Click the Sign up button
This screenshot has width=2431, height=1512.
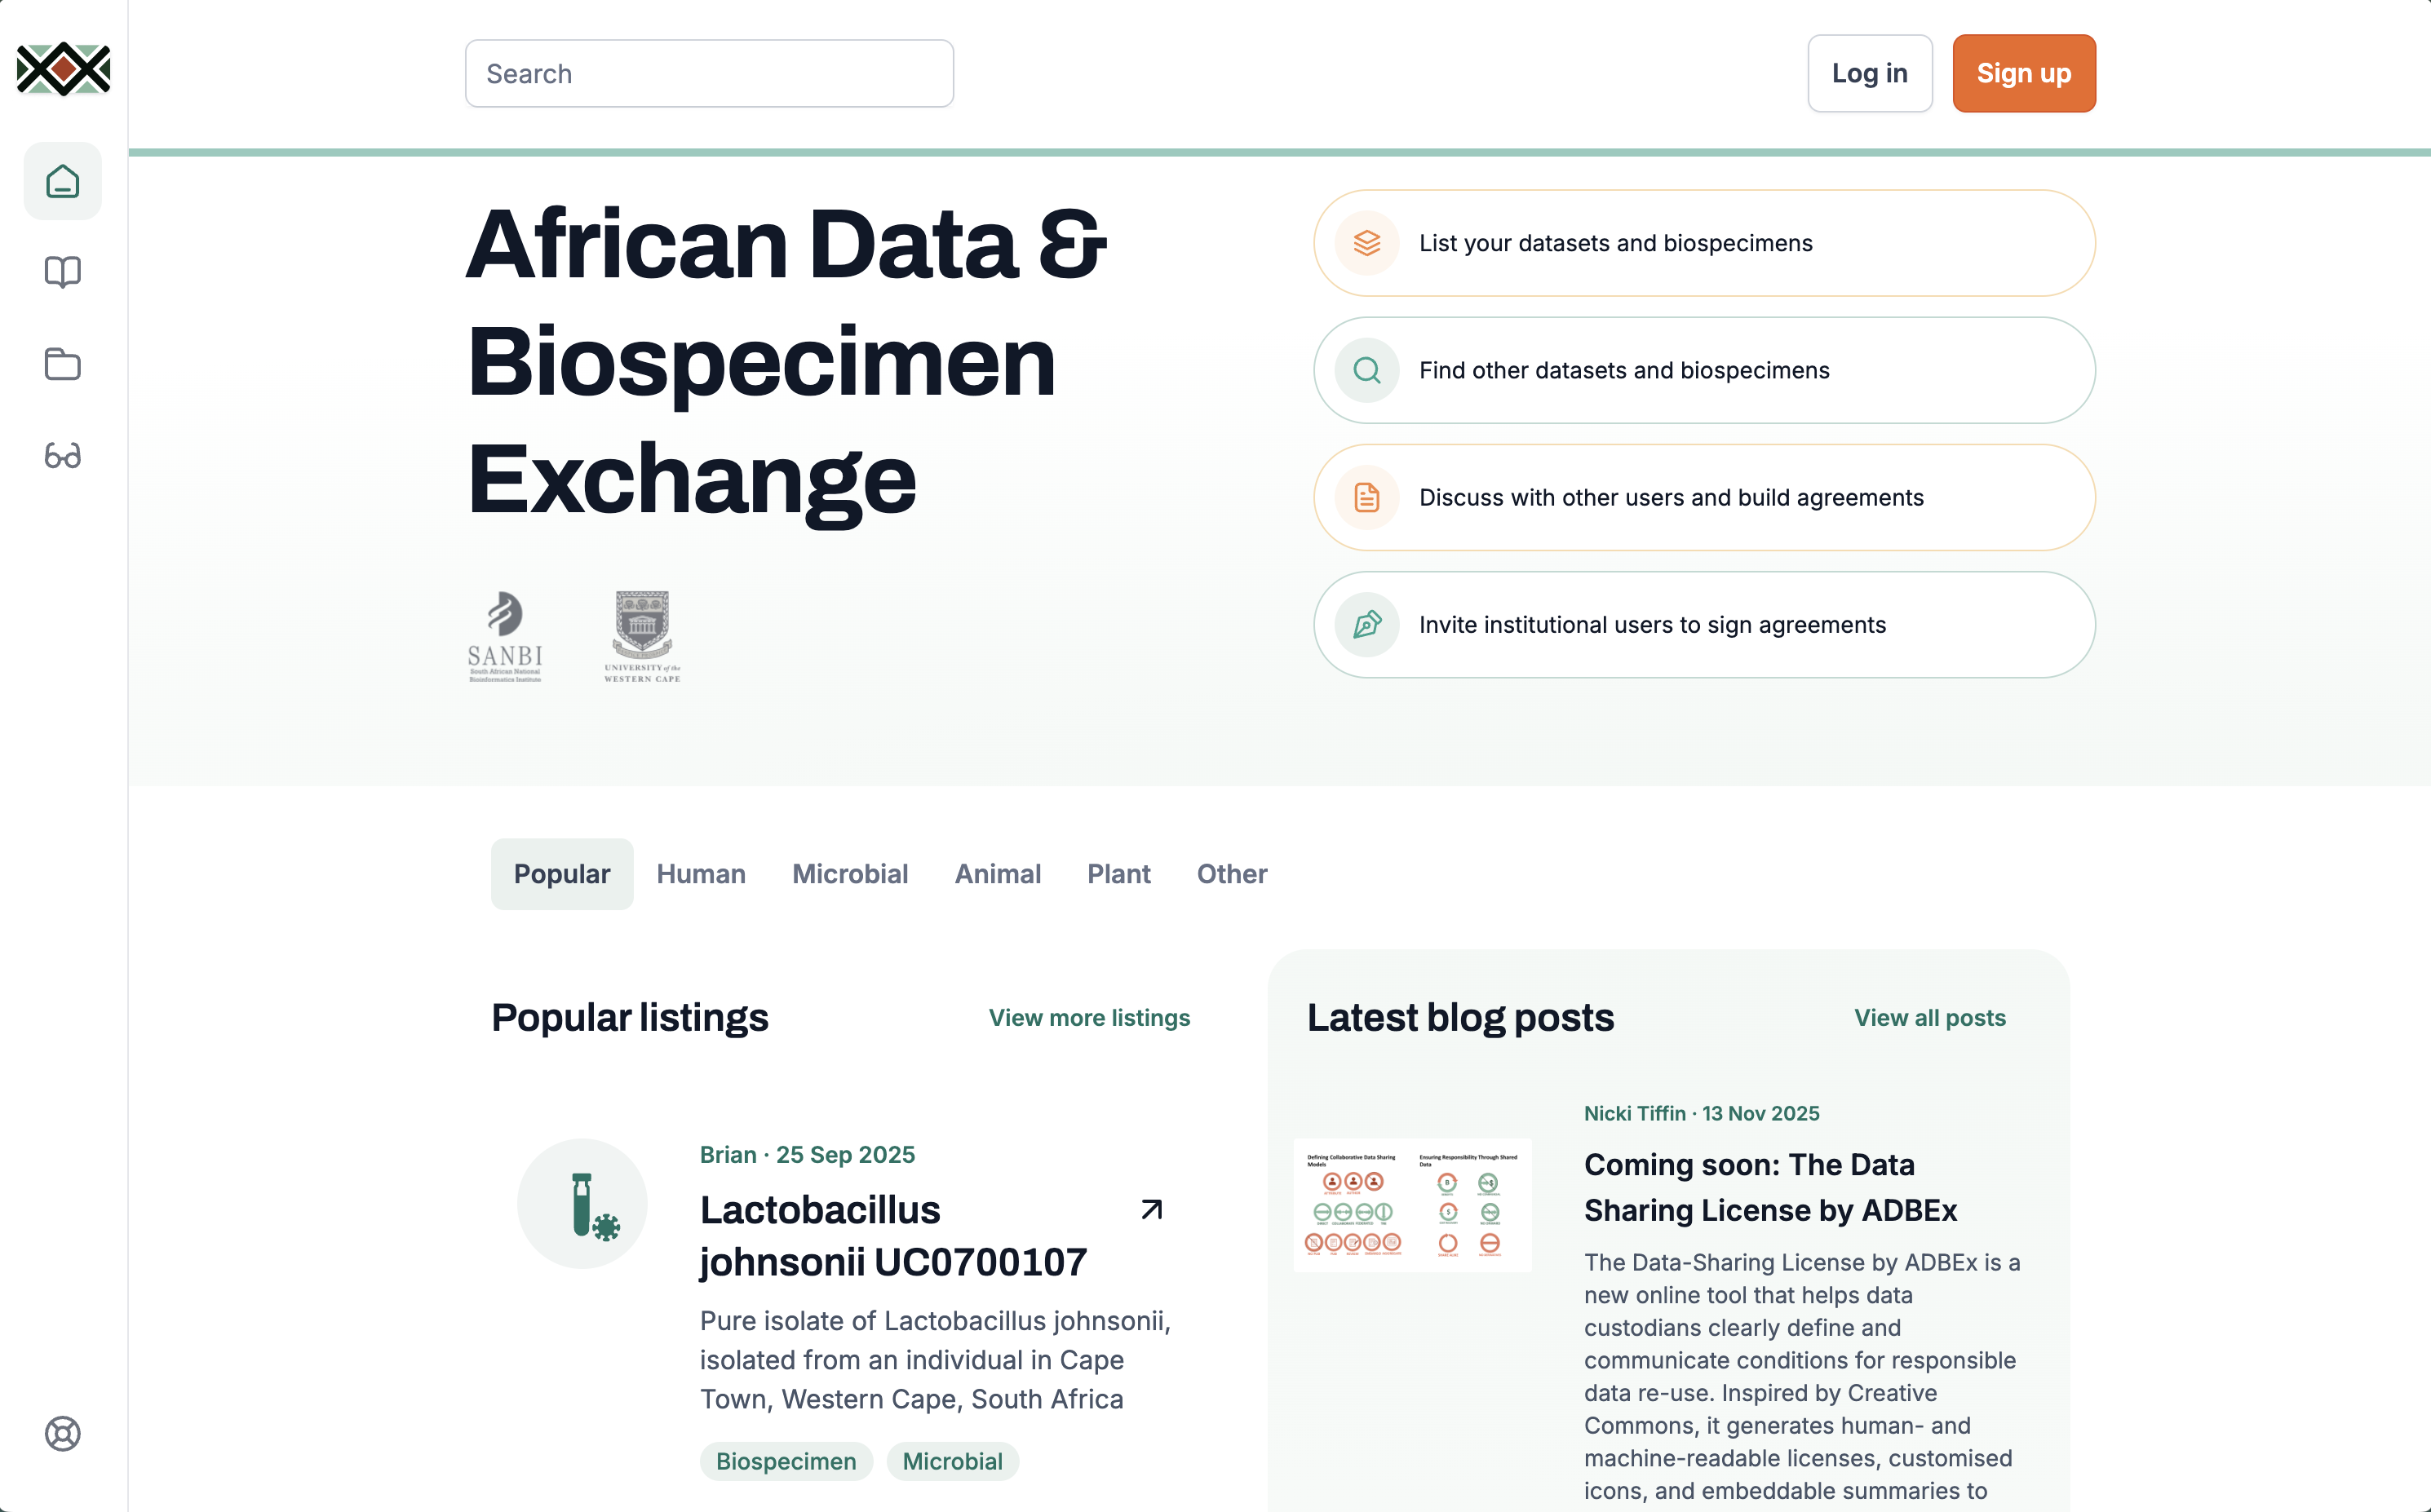pos(2023,73)
